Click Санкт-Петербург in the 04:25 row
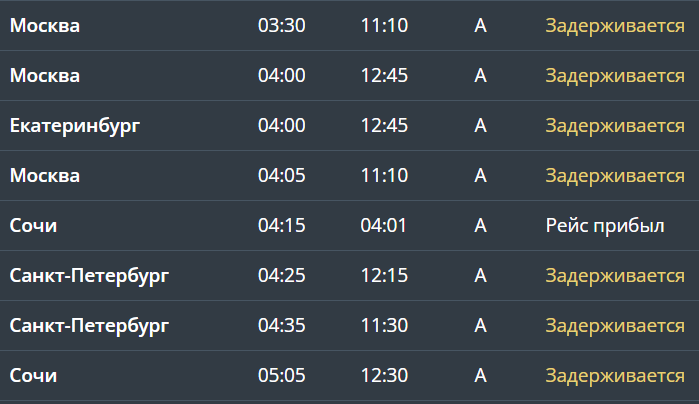The width and height of the screenshot is (699, 404). pos(89,276)
